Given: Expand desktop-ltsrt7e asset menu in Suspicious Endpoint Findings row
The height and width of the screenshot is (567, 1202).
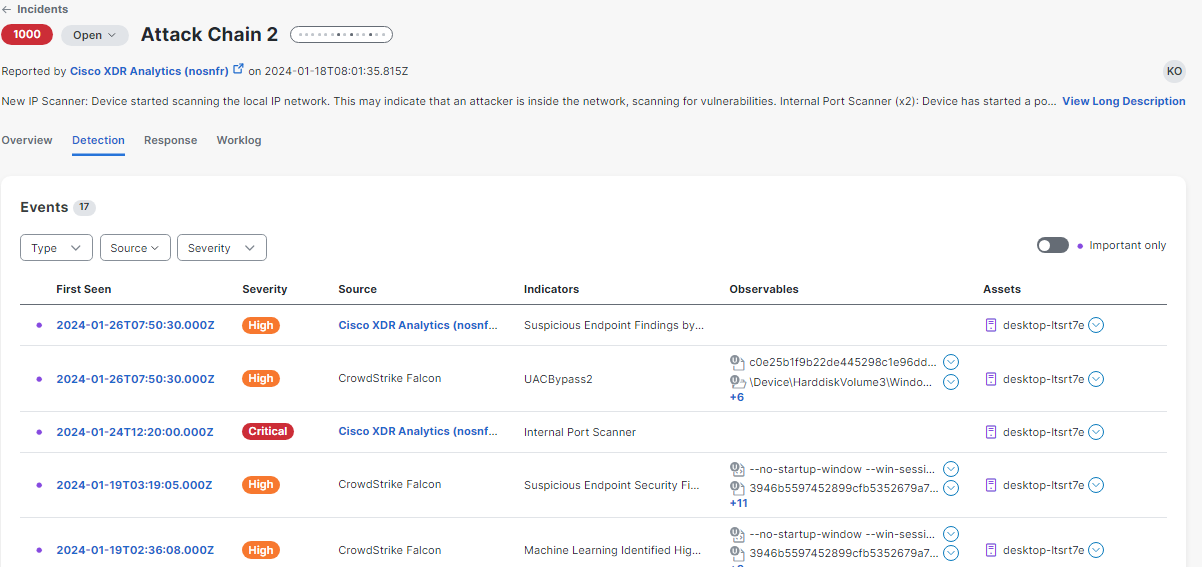Looking at the screenshot, I should pos(1096,325).
